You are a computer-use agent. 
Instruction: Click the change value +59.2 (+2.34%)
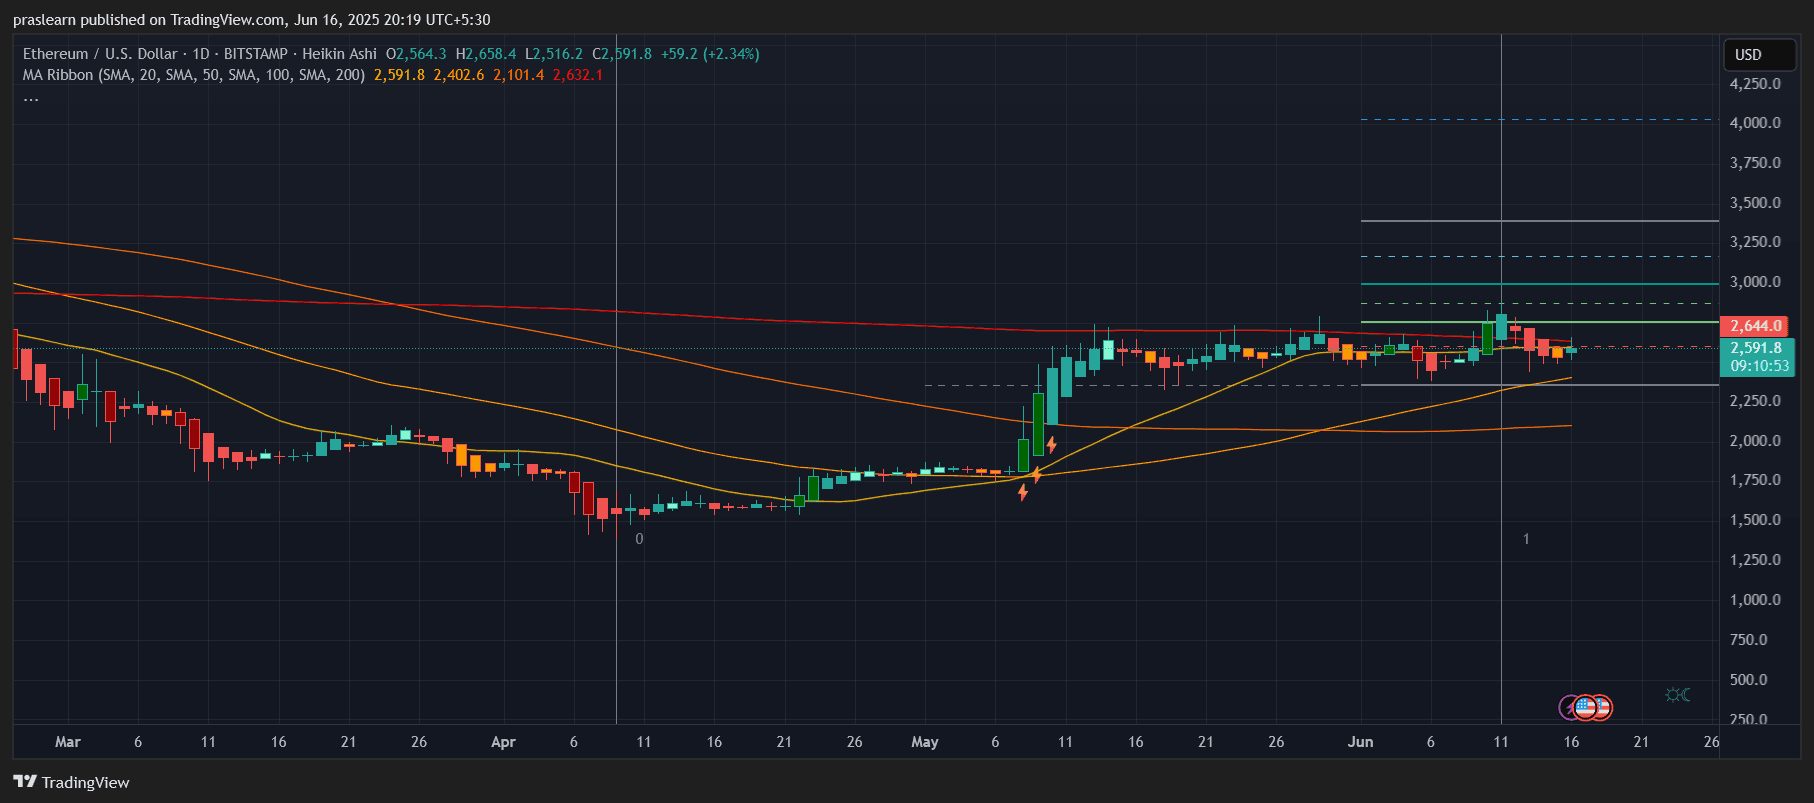pos(710,54)
